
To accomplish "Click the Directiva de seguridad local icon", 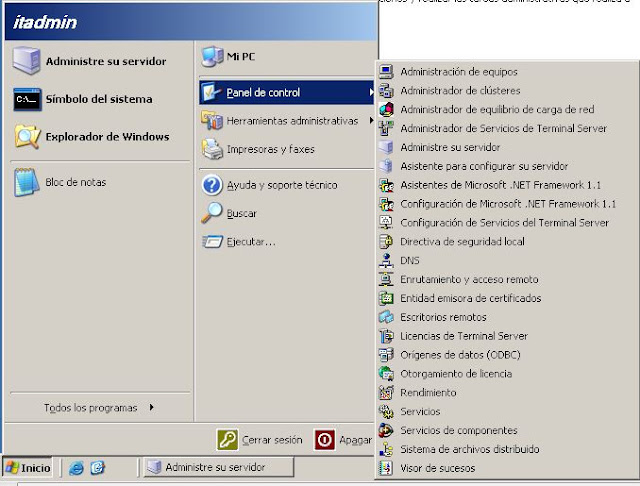I will tap(386, 242).
